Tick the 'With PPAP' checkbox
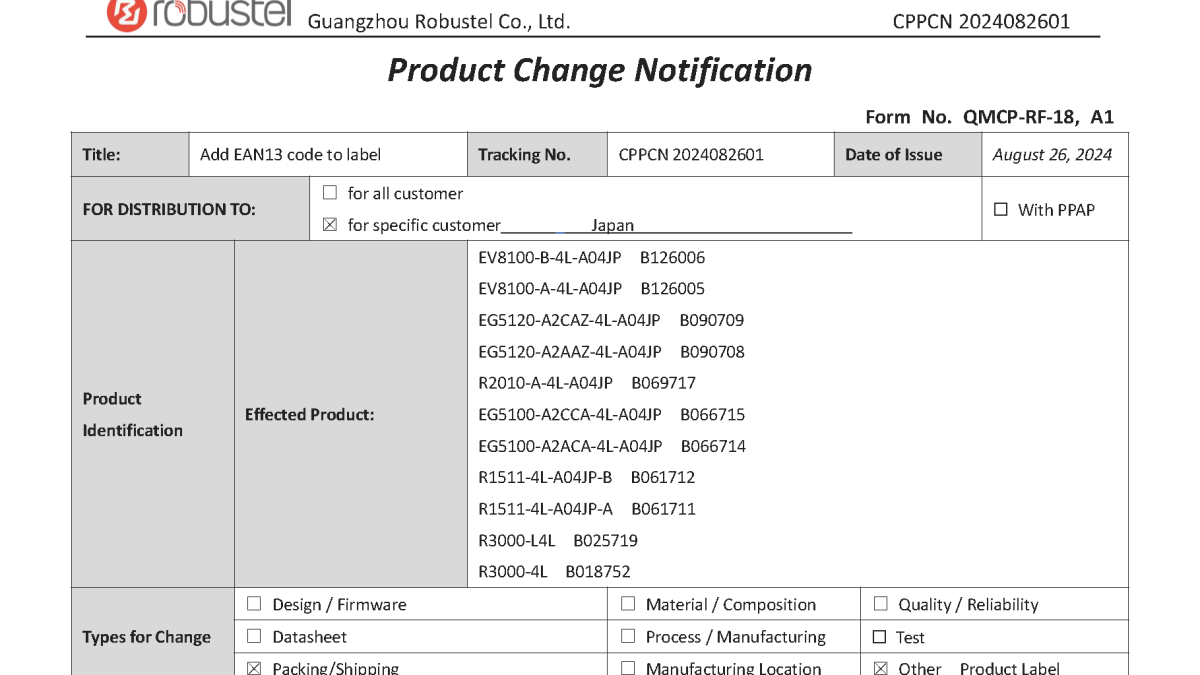 tap(1001, 209)
